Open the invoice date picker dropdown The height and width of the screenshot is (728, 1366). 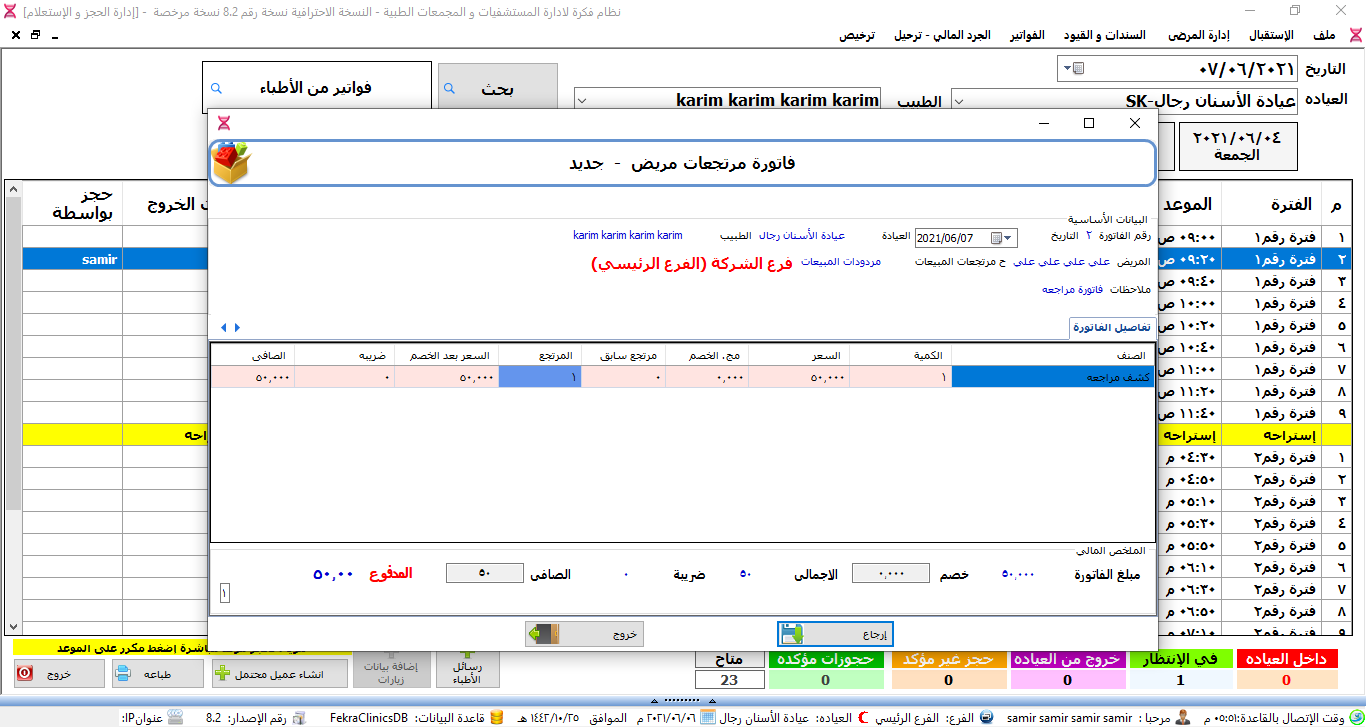pos(1008,238)
